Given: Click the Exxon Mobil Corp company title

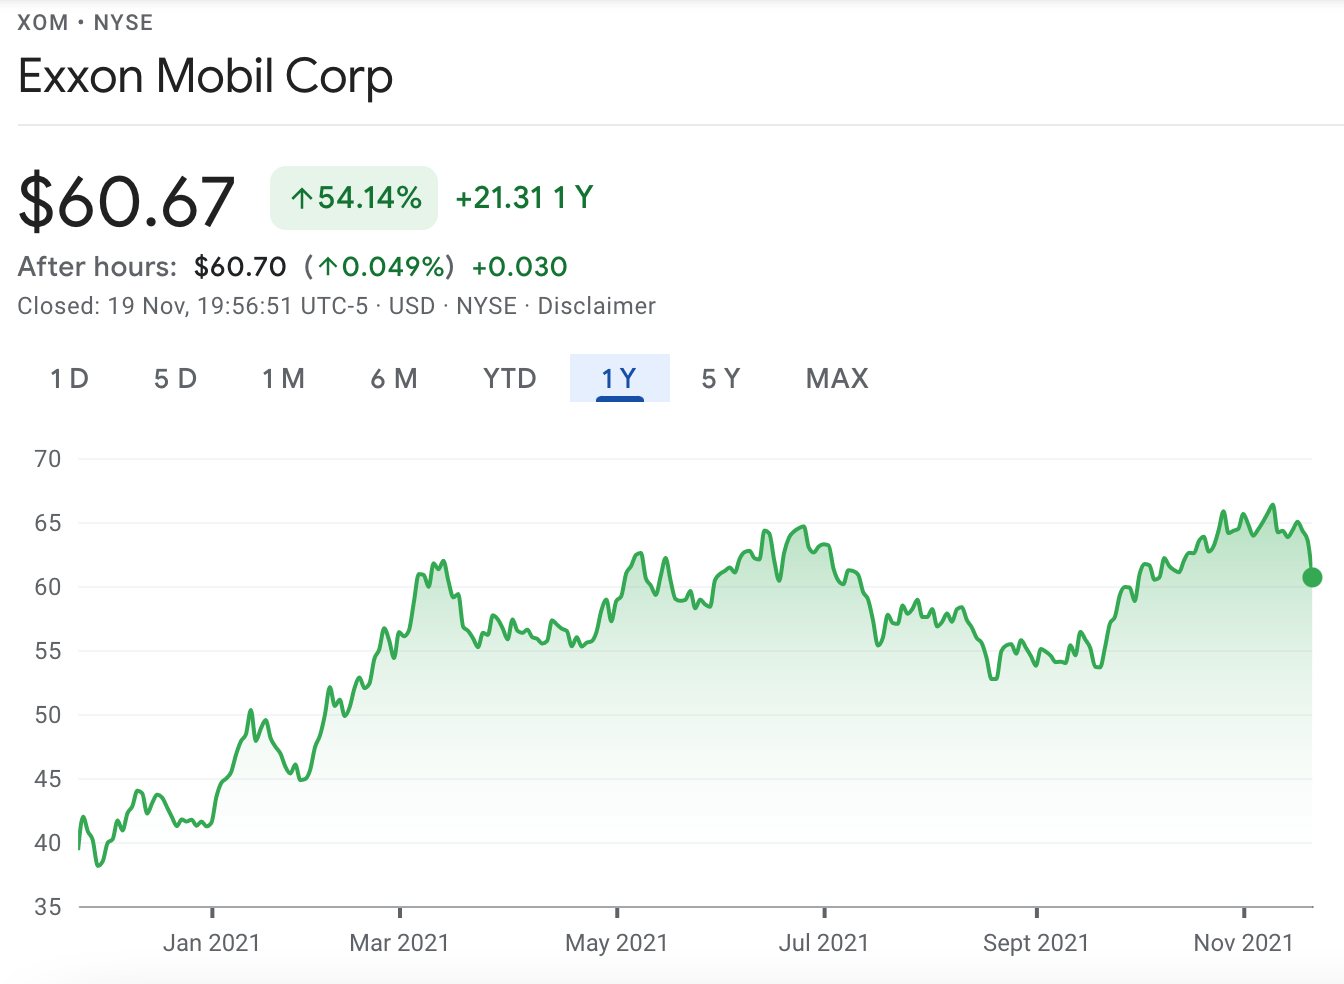Looking at the screenshot, I should click(x=205, y=76).
